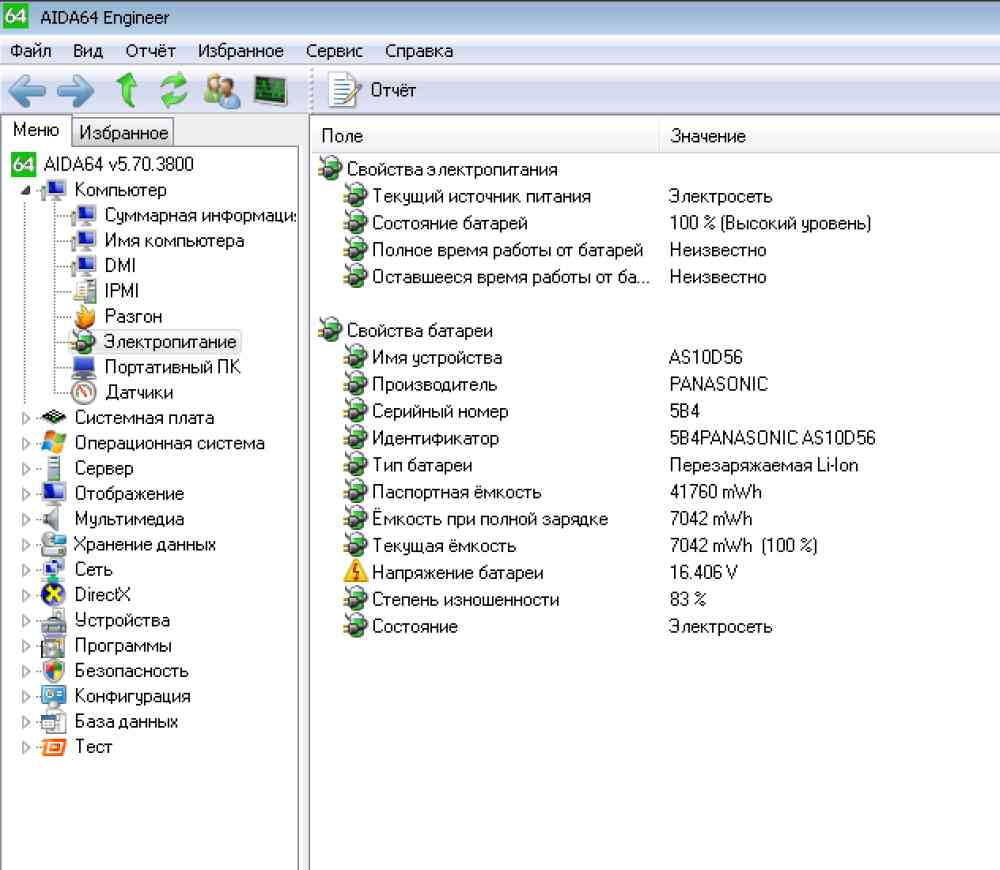The image size is (1000, 870).
Task: Click the printer icon beside Устройства
Action: (54, 620)
